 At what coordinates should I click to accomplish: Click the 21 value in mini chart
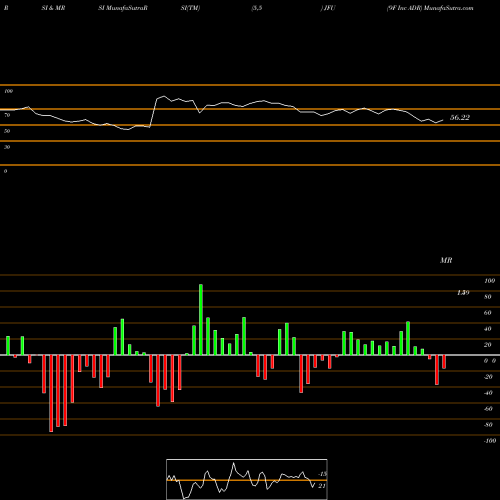(321, 486)
